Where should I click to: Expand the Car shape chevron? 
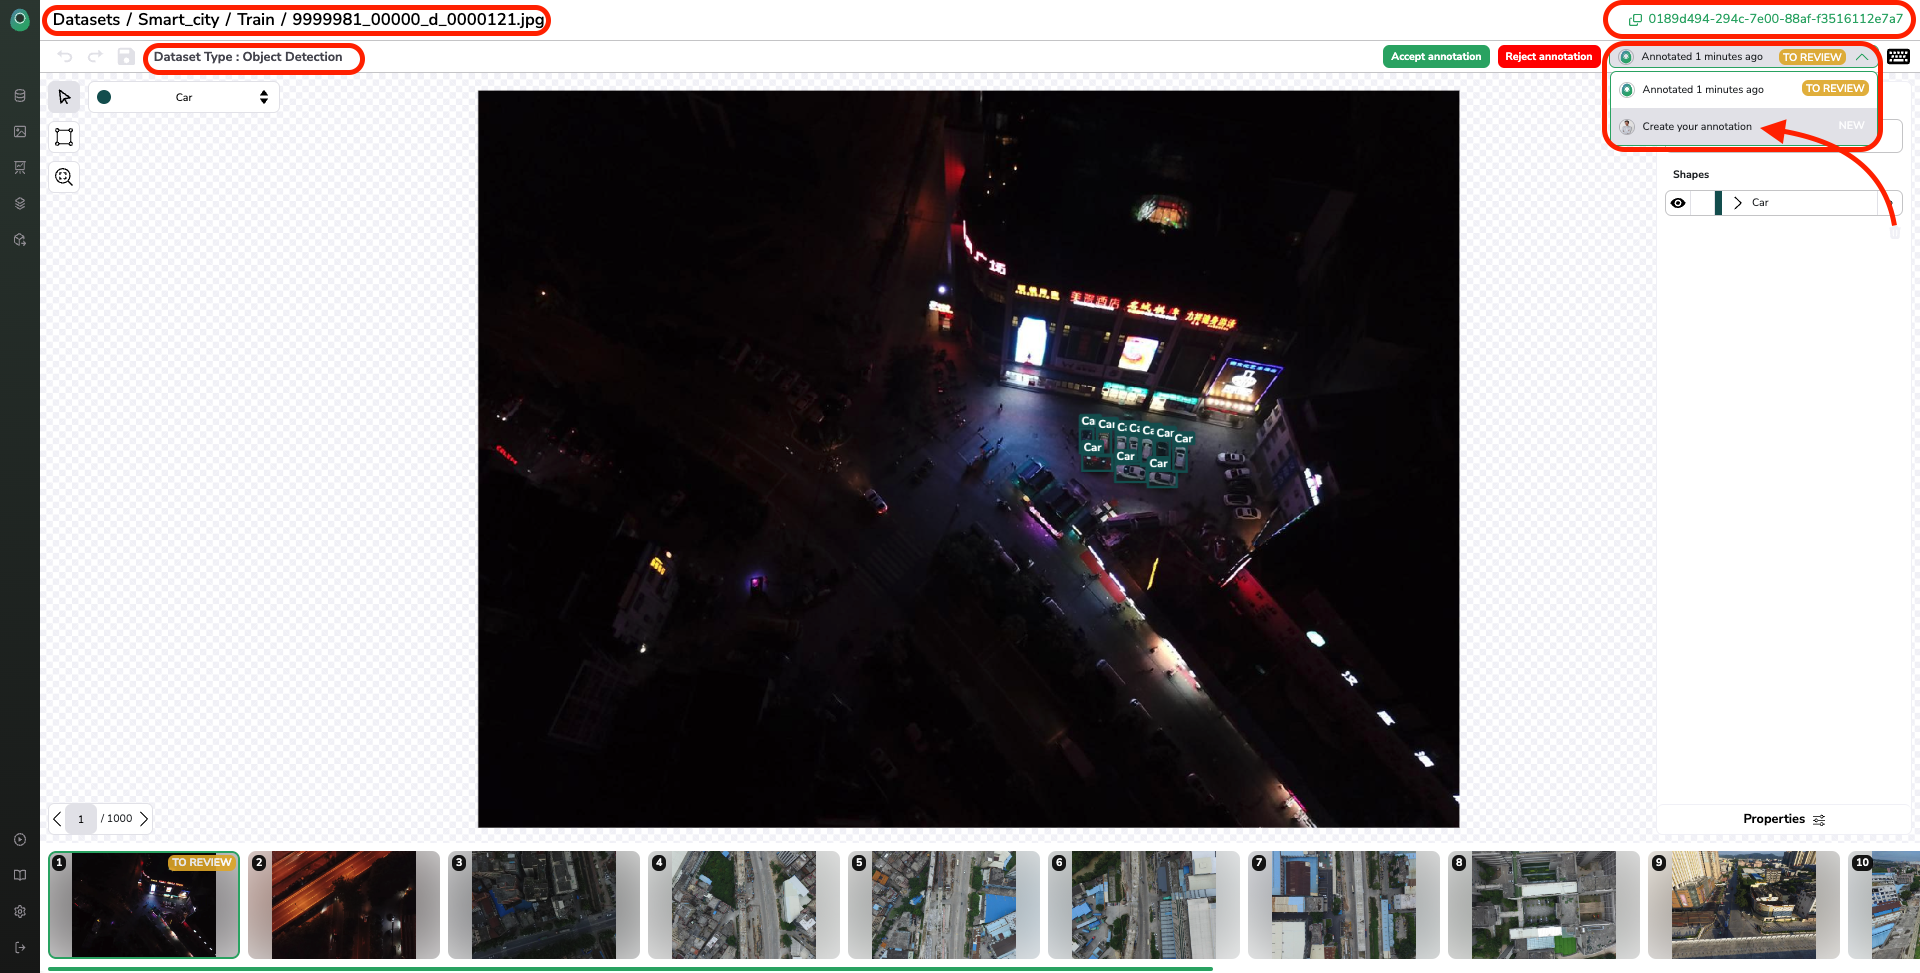[1738, 203]
